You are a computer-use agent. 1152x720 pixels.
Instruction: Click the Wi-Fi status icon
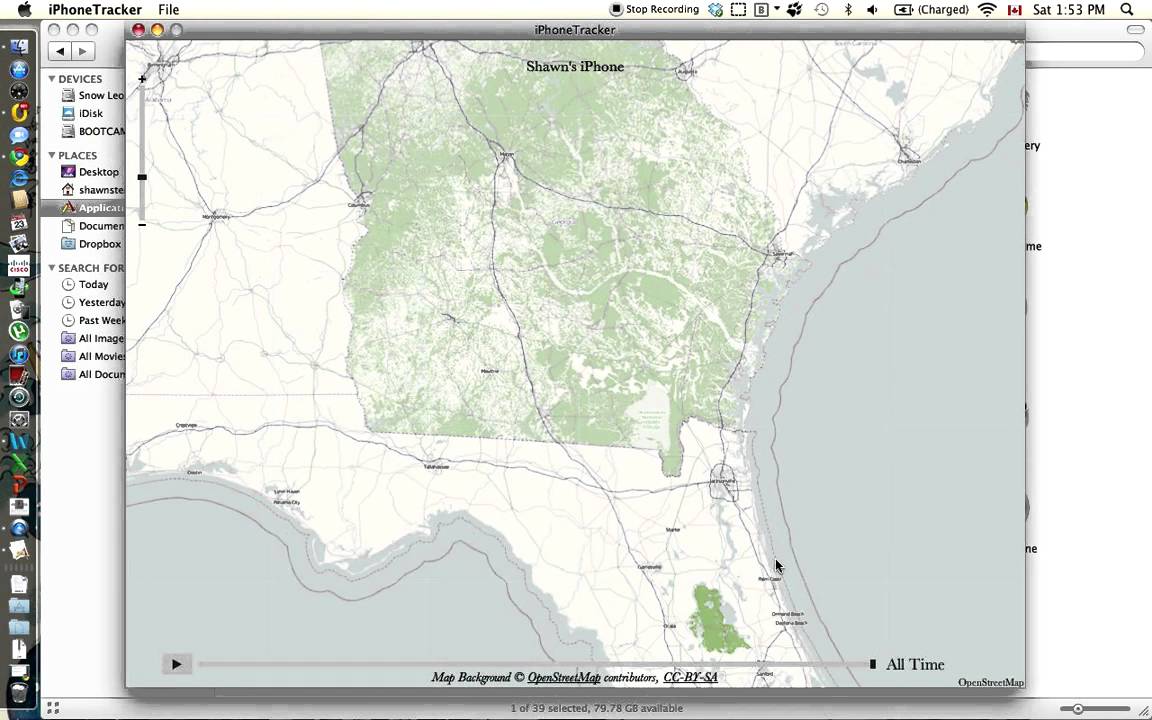pos(987,10)
